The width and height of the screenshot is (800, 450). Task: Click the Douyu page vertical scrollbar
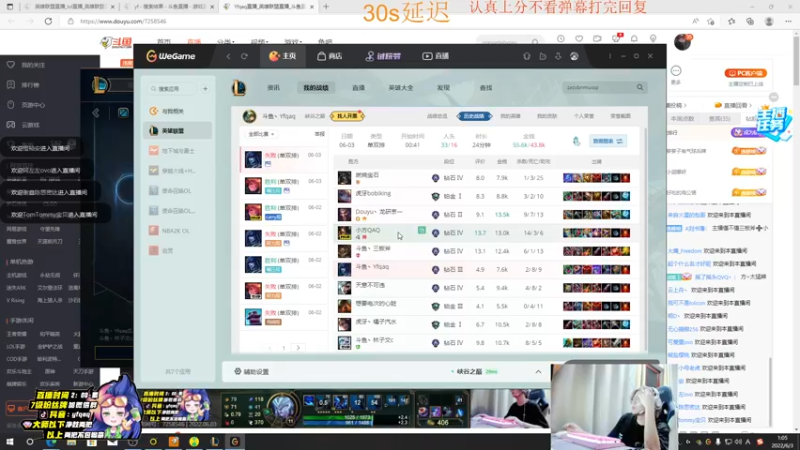coord(796,59)
